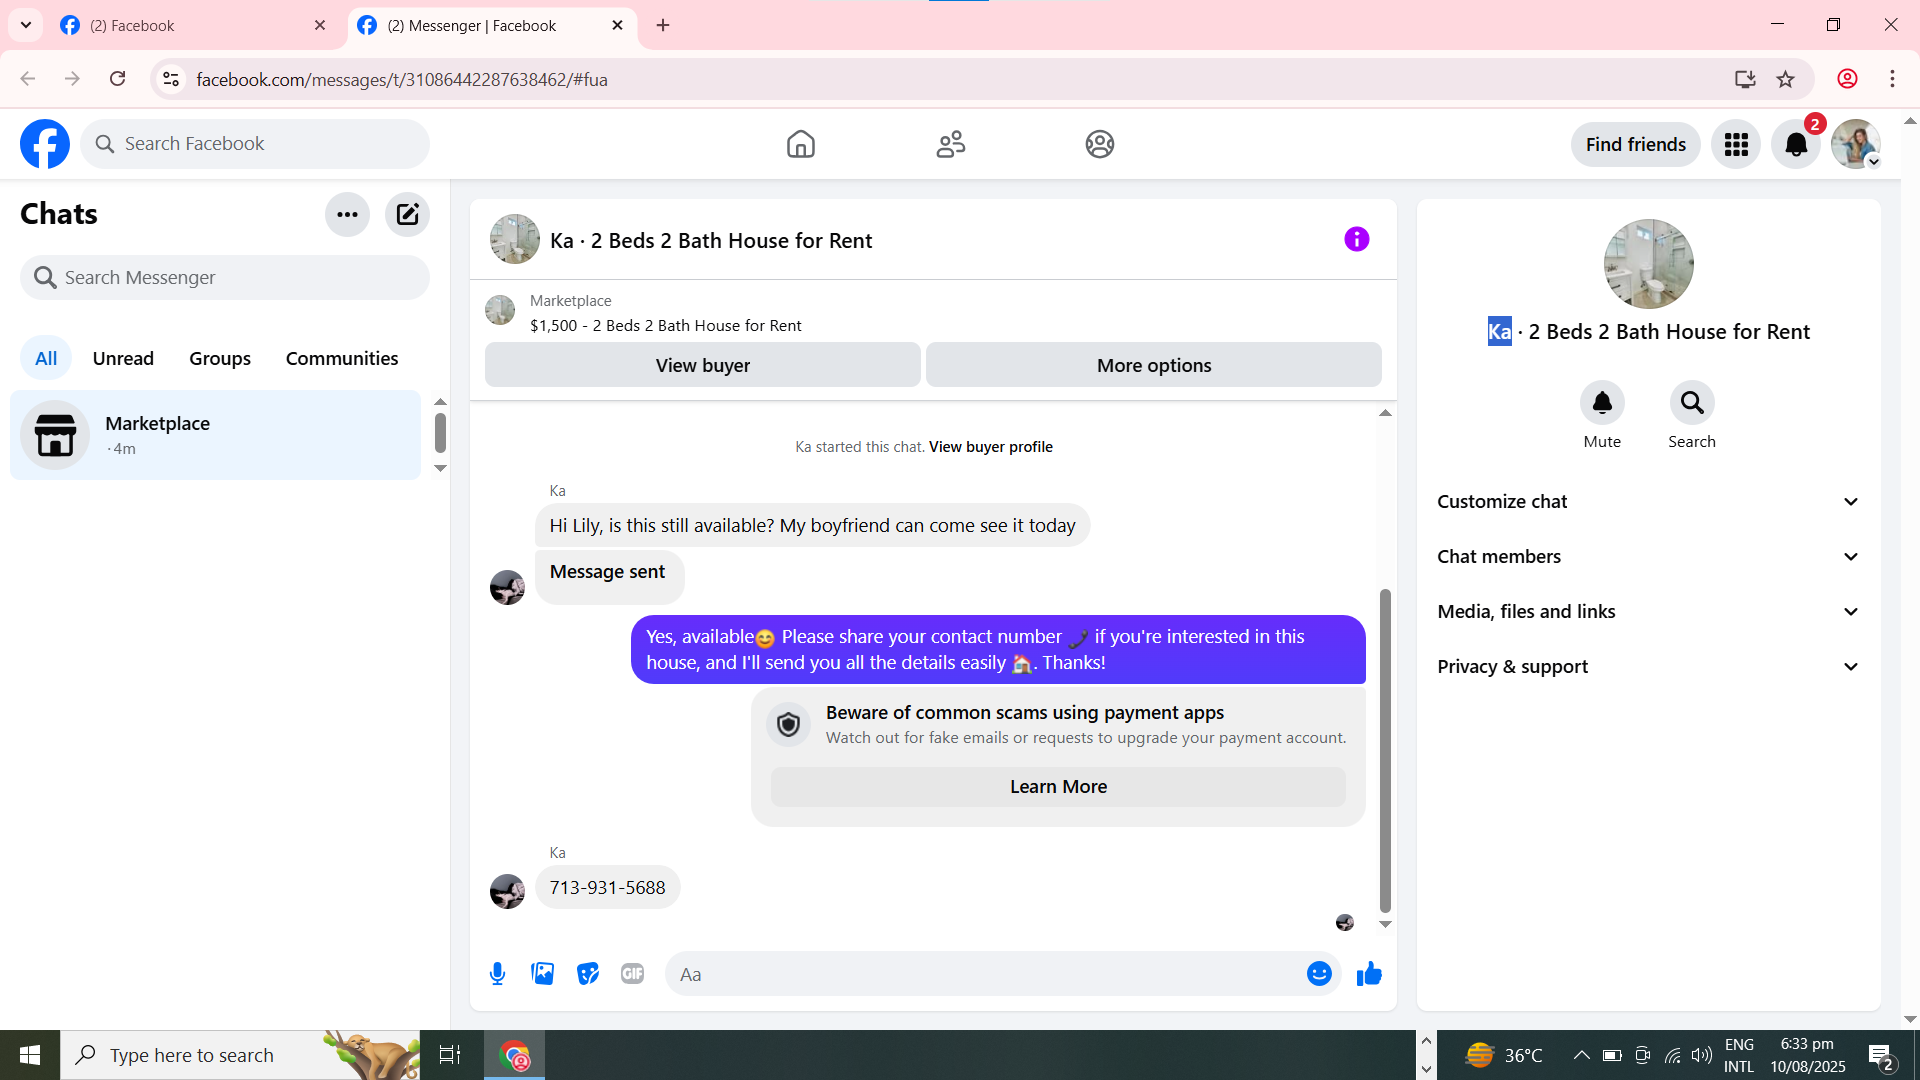This screenshot has width=1920, height=1080.
Task: Start a new message with compose icon
Action: click(x=407, y=214)
